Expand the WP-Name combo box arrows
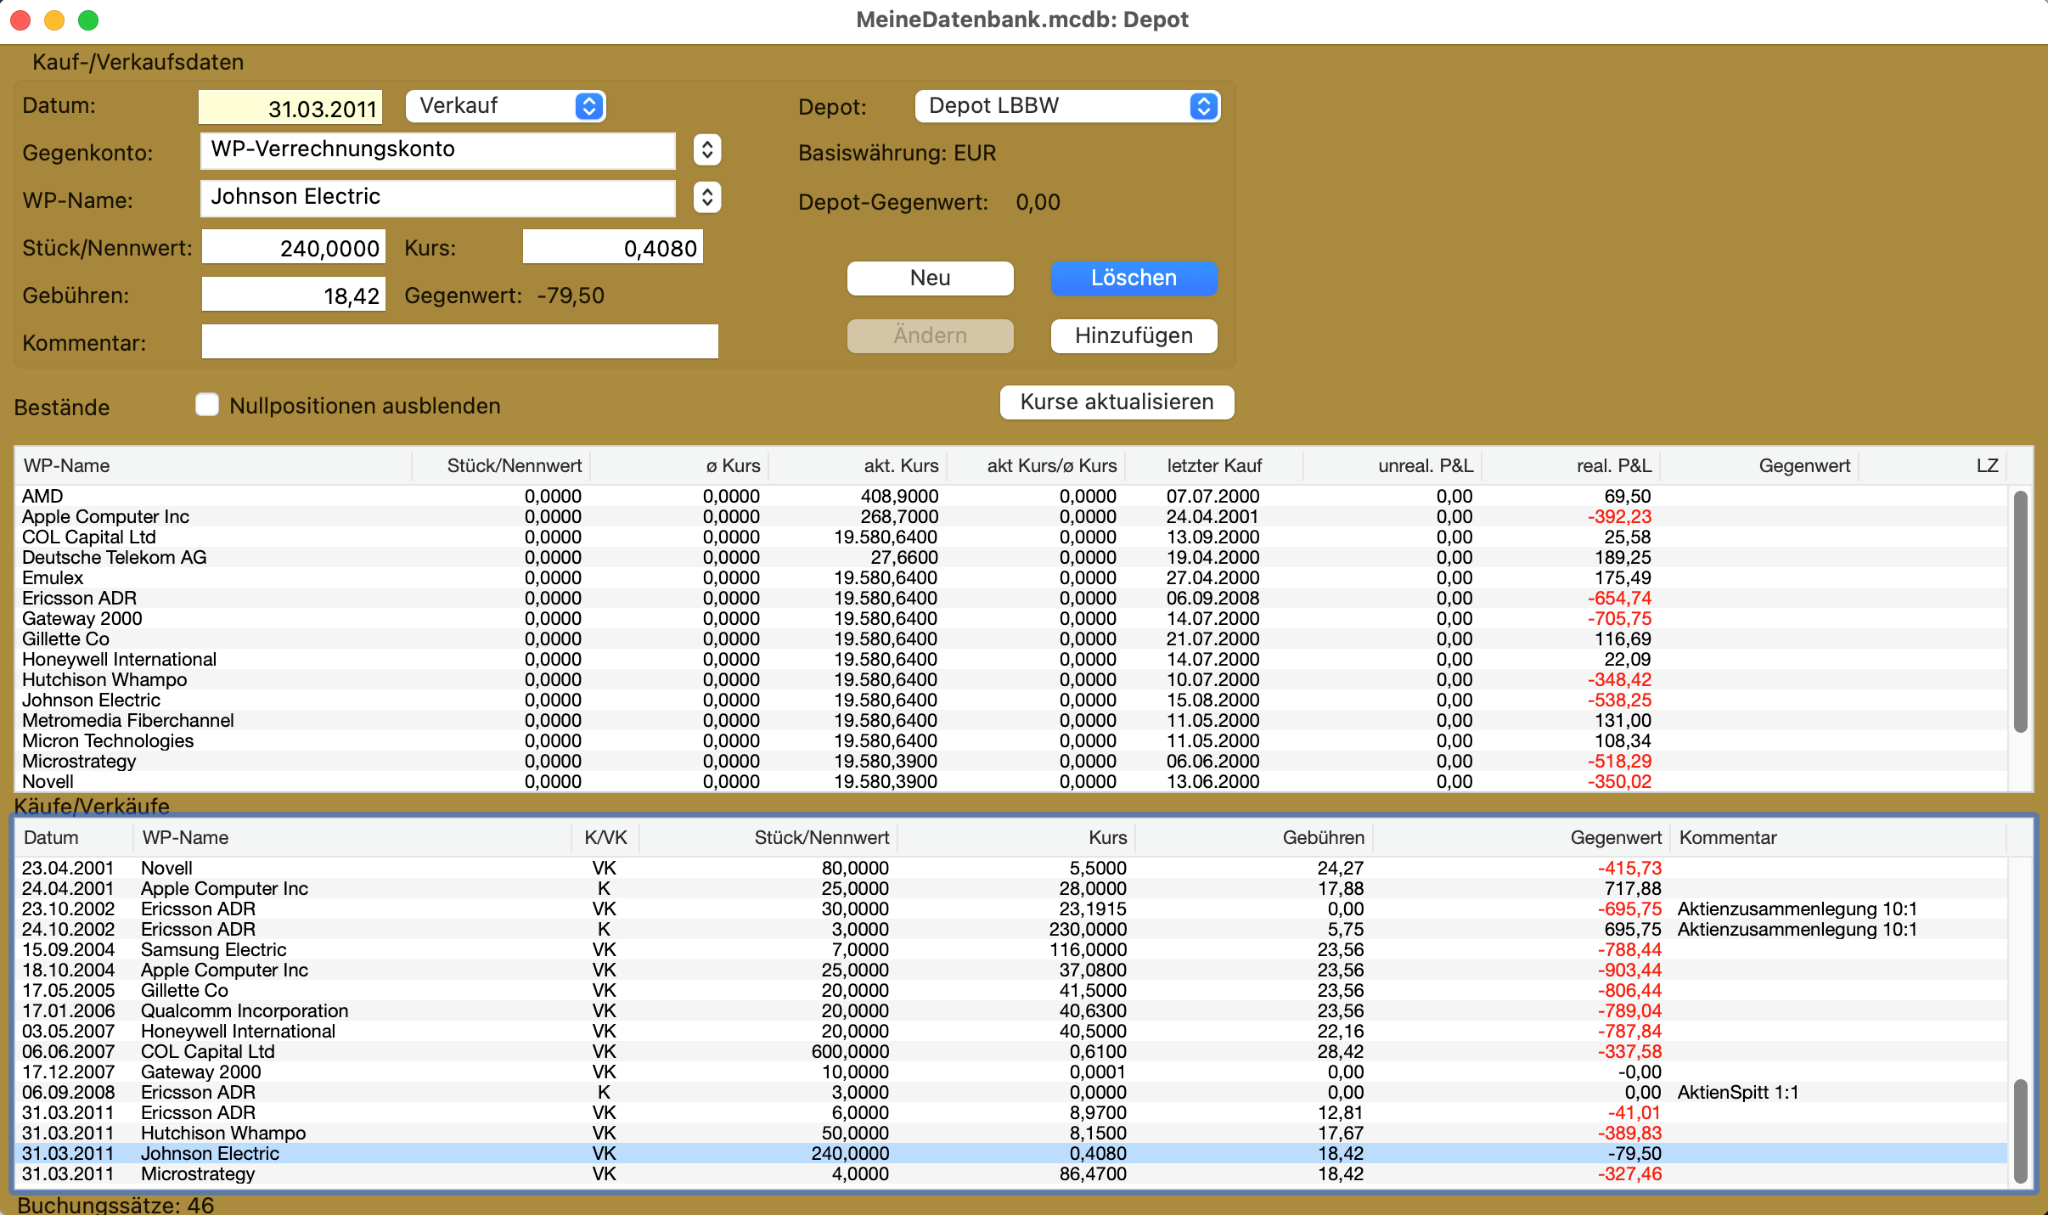Screen dimensions: 2048x1215 (x=707, y=197)
